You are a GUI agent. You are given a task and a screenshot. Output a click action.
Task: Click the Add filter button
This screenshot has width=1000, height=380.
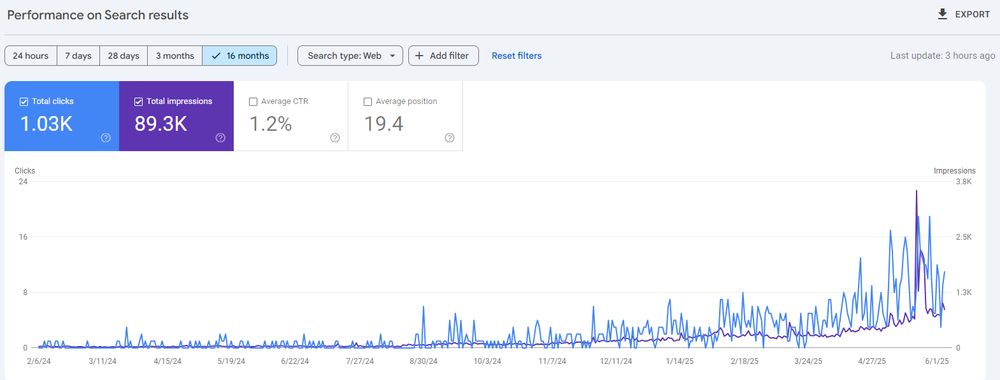[x=443, y=55]
